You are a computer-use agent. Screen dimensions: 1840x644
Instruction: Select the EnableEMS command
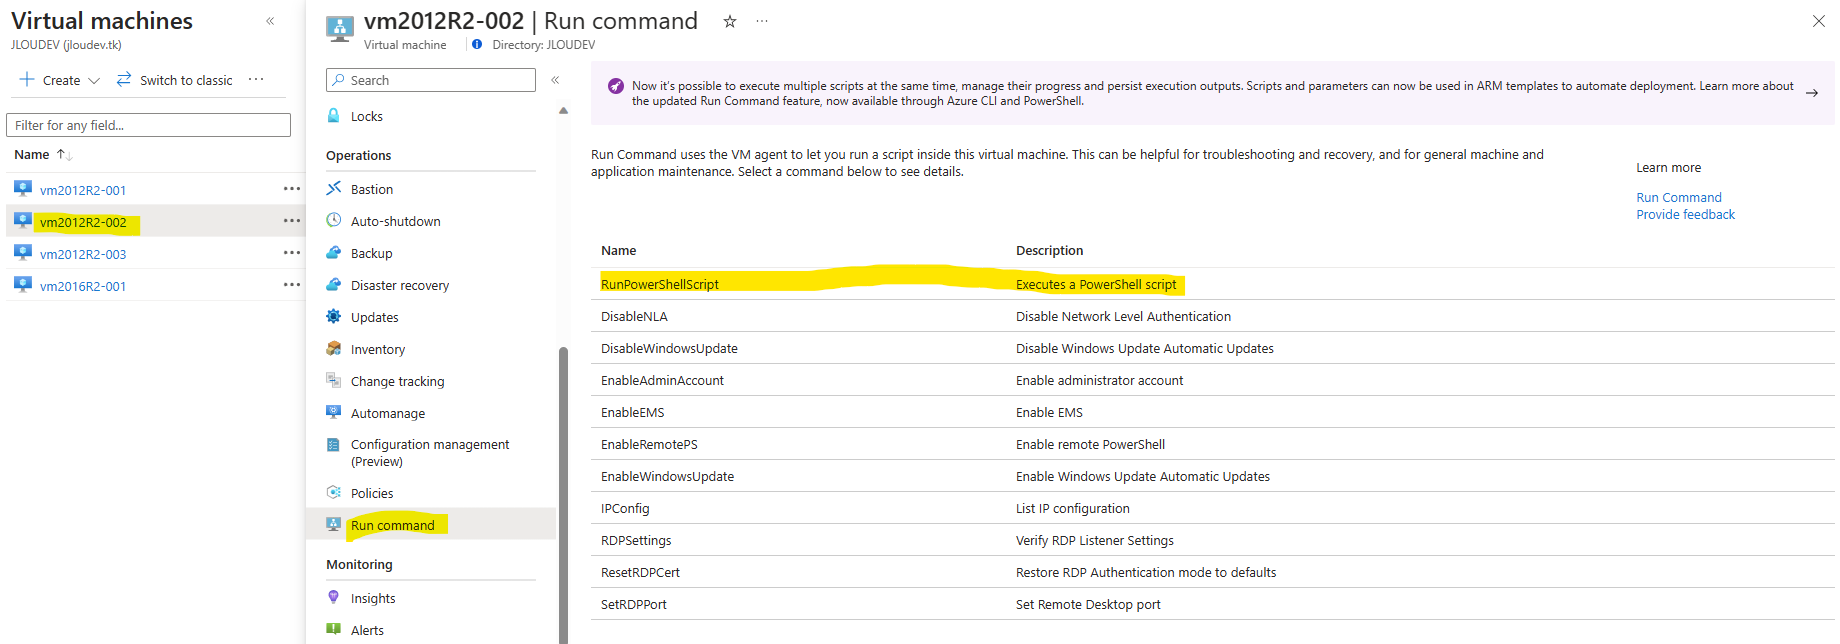coord(632,413)
